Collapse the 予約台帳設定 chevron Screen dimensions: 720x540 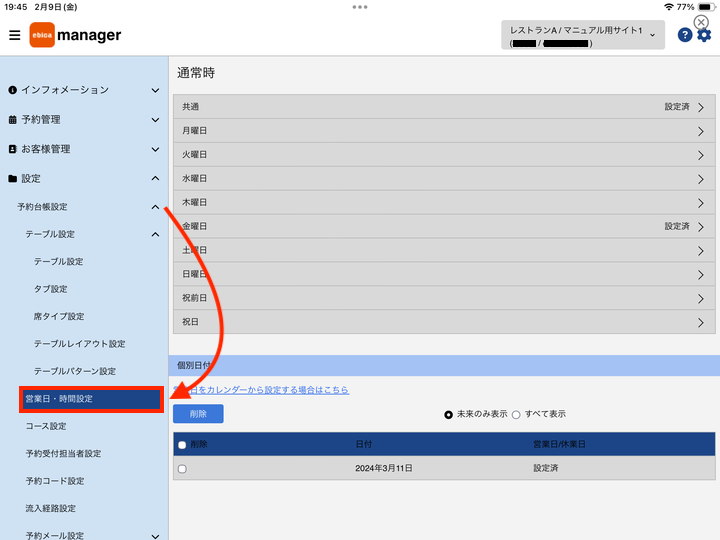156,207
